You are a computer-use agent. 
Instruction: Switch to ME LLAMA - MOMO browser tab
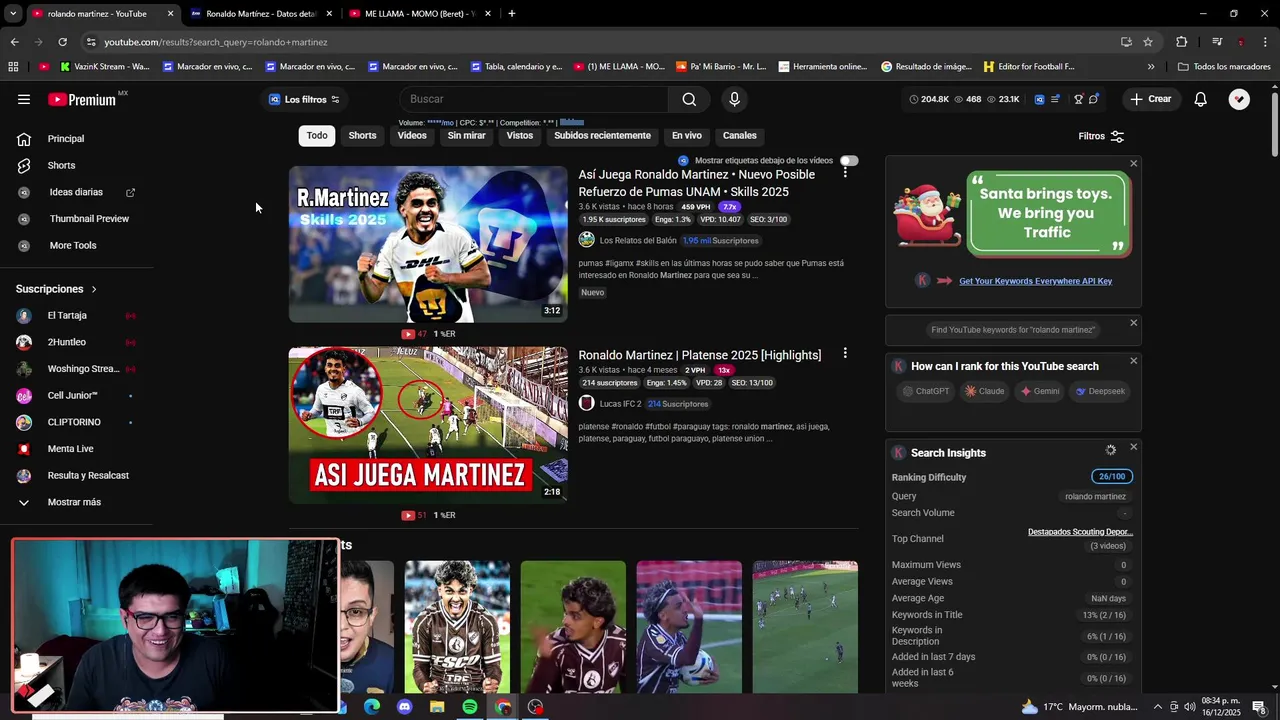(x=420, y=13)
